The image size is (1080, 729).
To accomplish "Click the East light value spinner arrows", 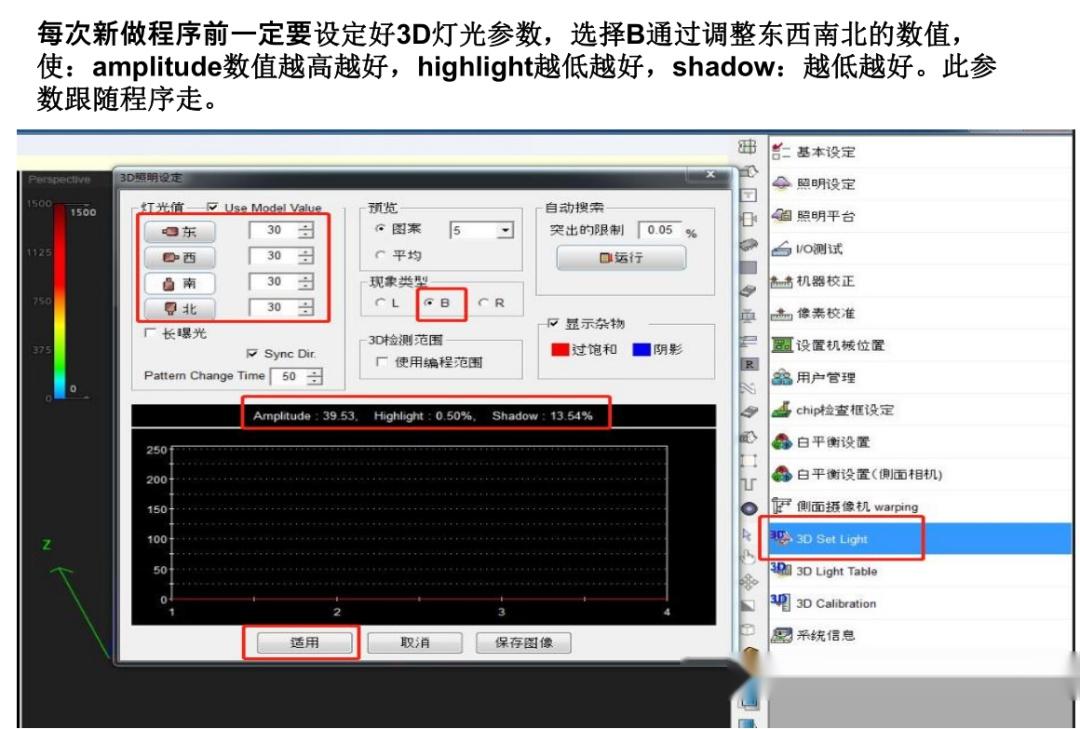I will point(306,230).
